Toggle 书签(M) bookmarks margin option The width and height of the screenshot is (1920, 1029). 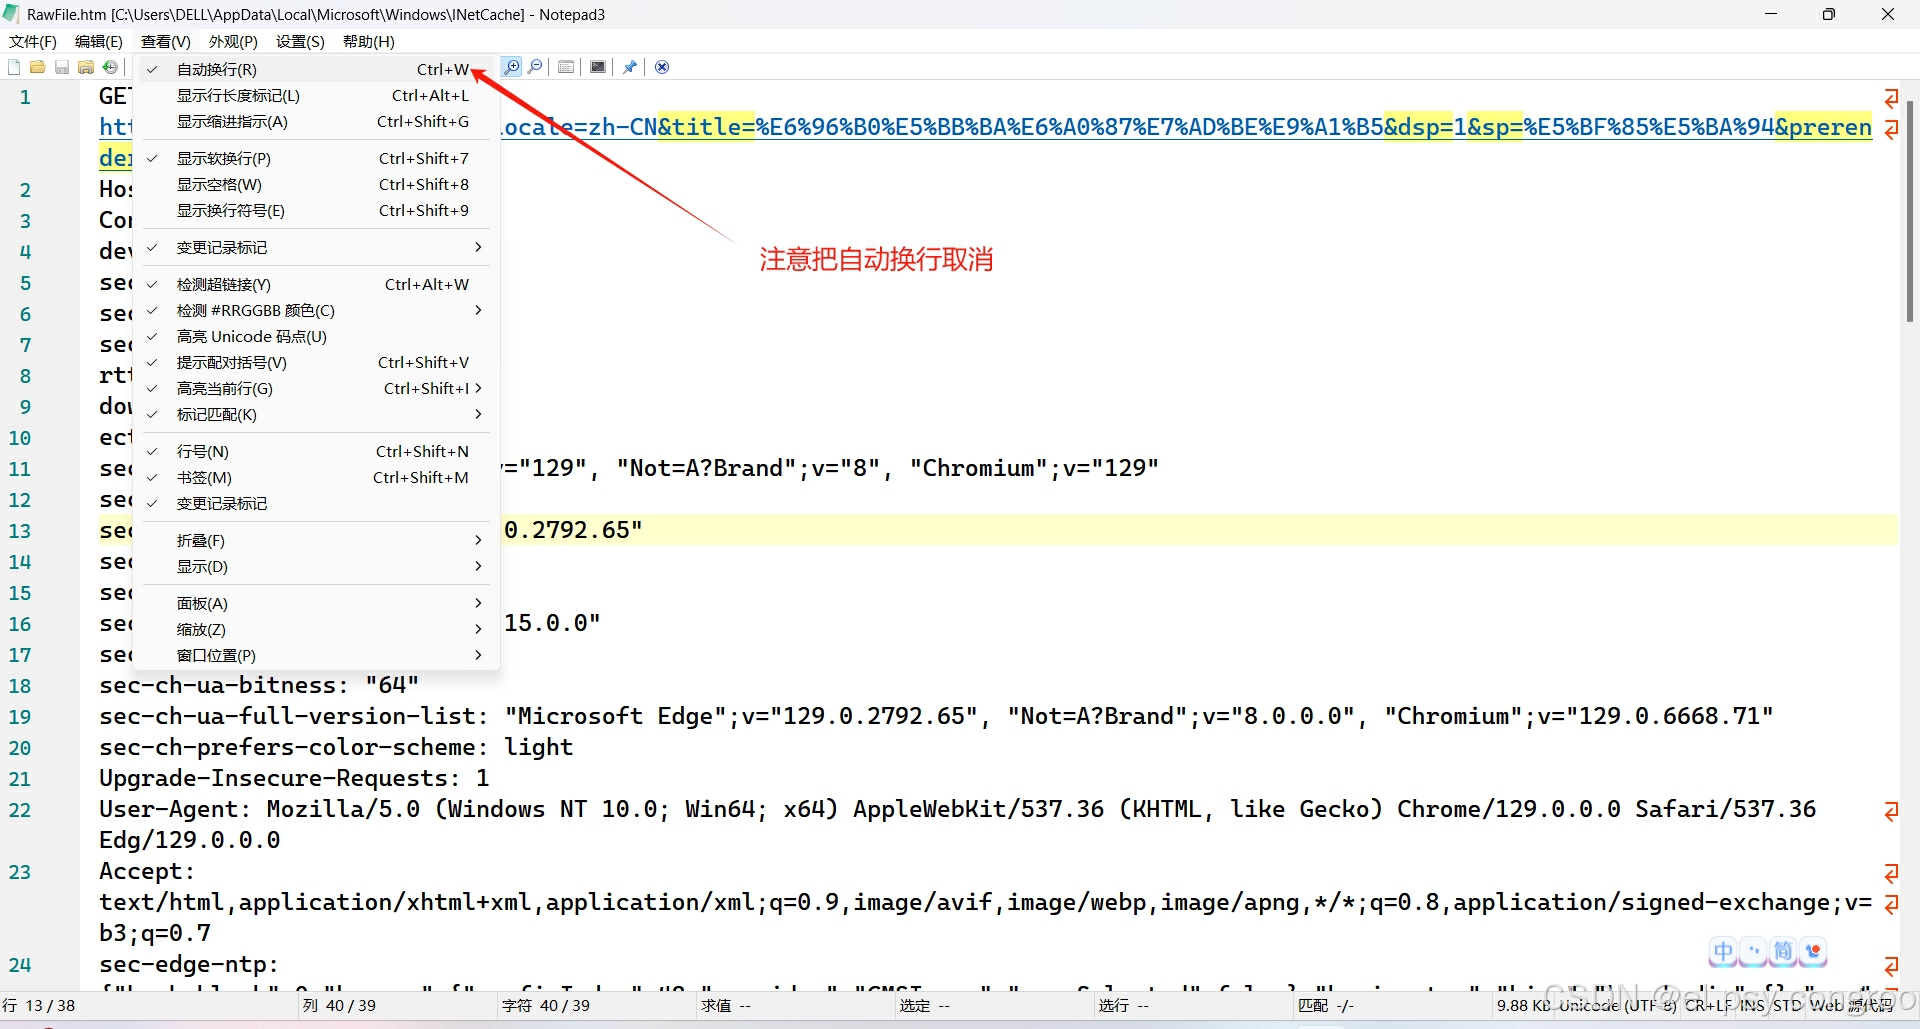316,477
